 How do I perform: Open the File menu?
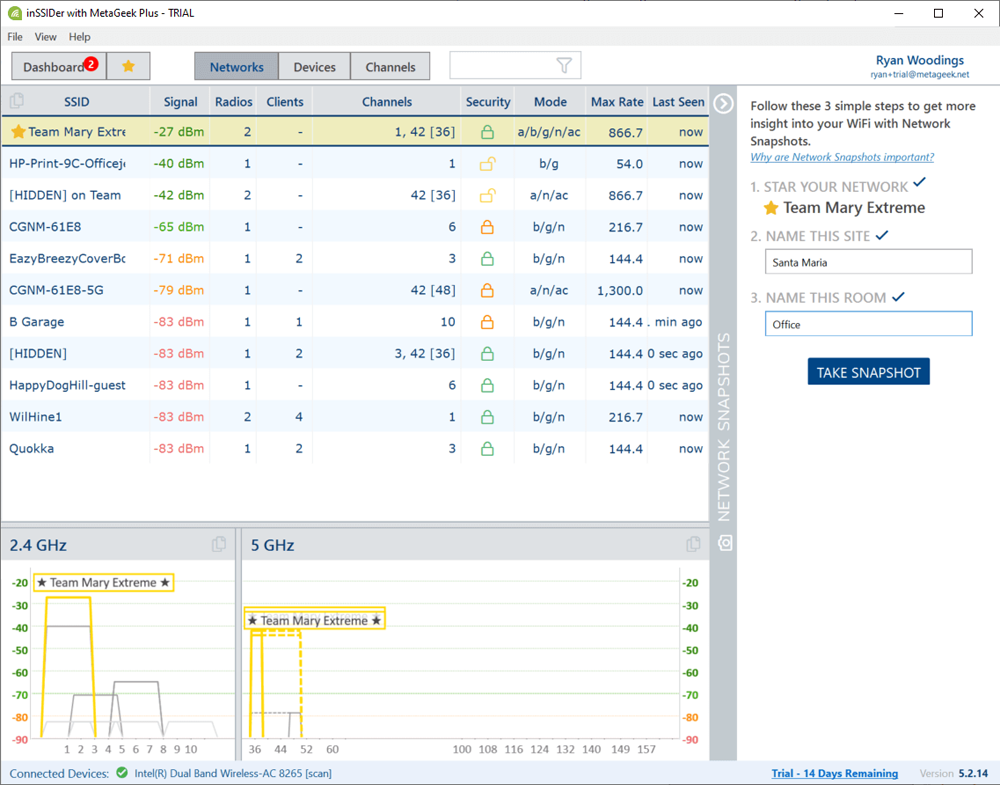[x=15, y=37]
